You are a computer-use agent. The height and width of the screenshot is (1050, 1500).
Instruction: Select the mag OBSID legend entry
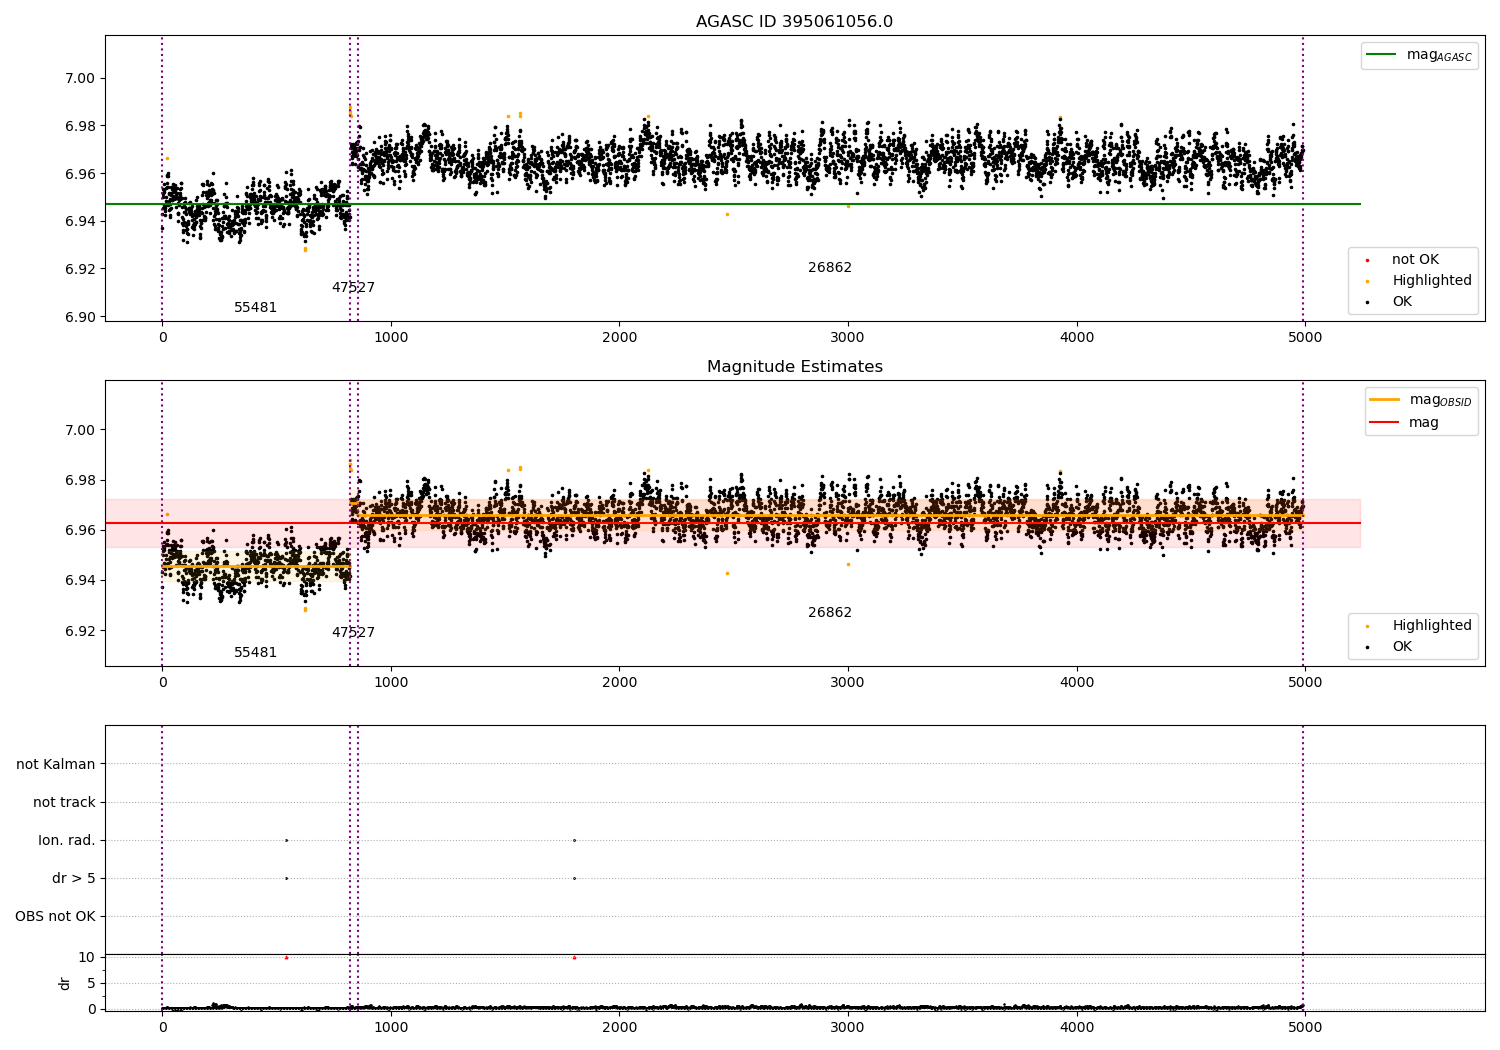point(1421,400)
